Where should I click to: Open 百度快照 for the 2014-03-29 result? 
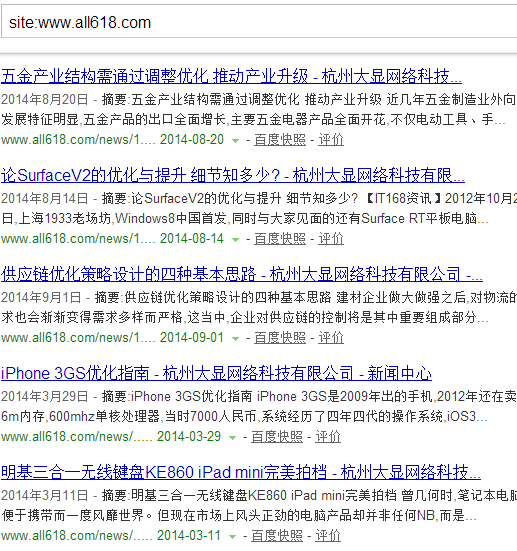click(277, 437)
